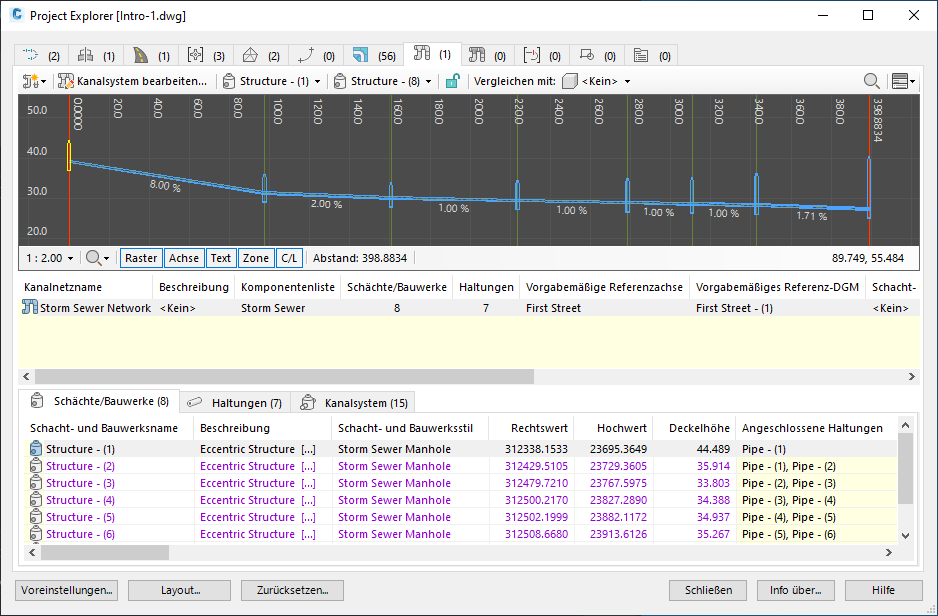The height and width of the screenshot is (616, 938).
Task: Open the zoom tool icon in the profile toolbar
Action: 93,257
